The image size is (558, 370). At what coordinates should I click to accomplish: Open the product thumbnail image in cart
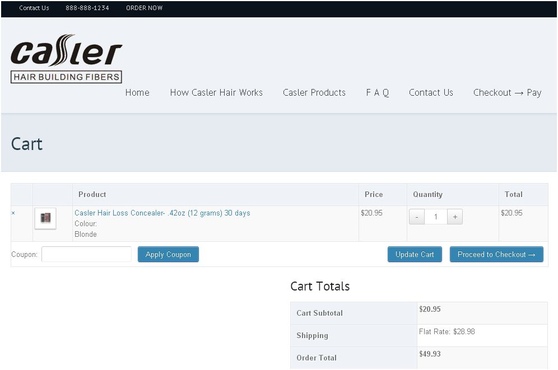[45, 218]
